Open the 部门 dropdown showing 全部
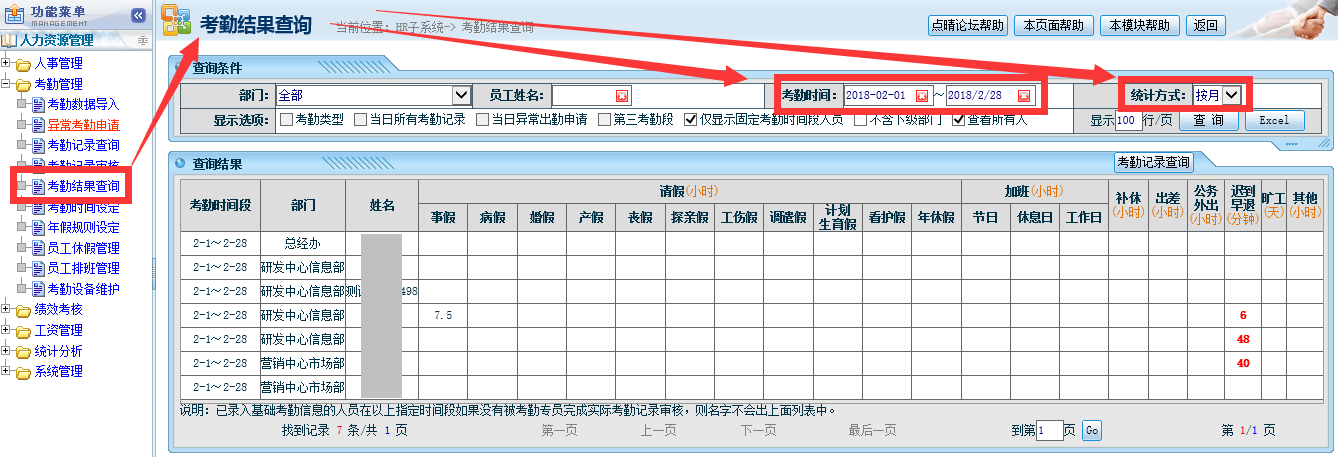Screen dimensions: 1338x457 (x=461, y=96)
